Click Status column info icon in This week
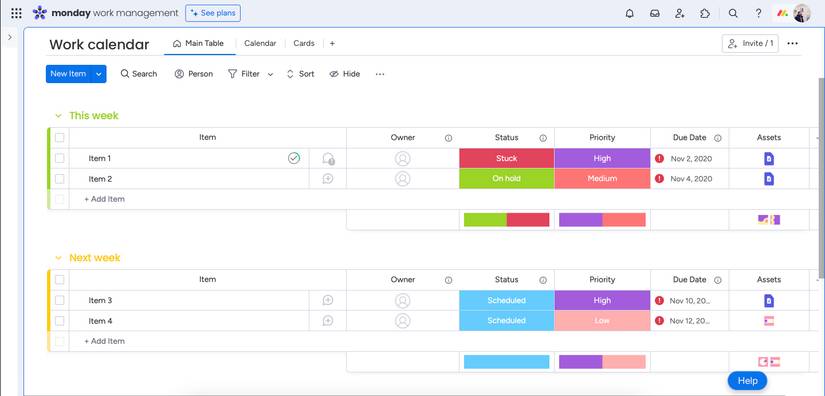The height and width of the screenshot is (396, 825). tap(543, 138)
